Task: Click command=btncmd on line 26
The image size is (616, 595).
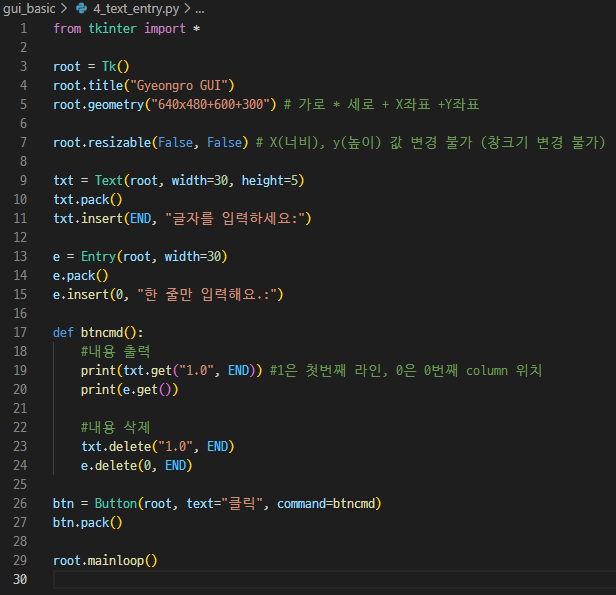Action: point(326,503)
